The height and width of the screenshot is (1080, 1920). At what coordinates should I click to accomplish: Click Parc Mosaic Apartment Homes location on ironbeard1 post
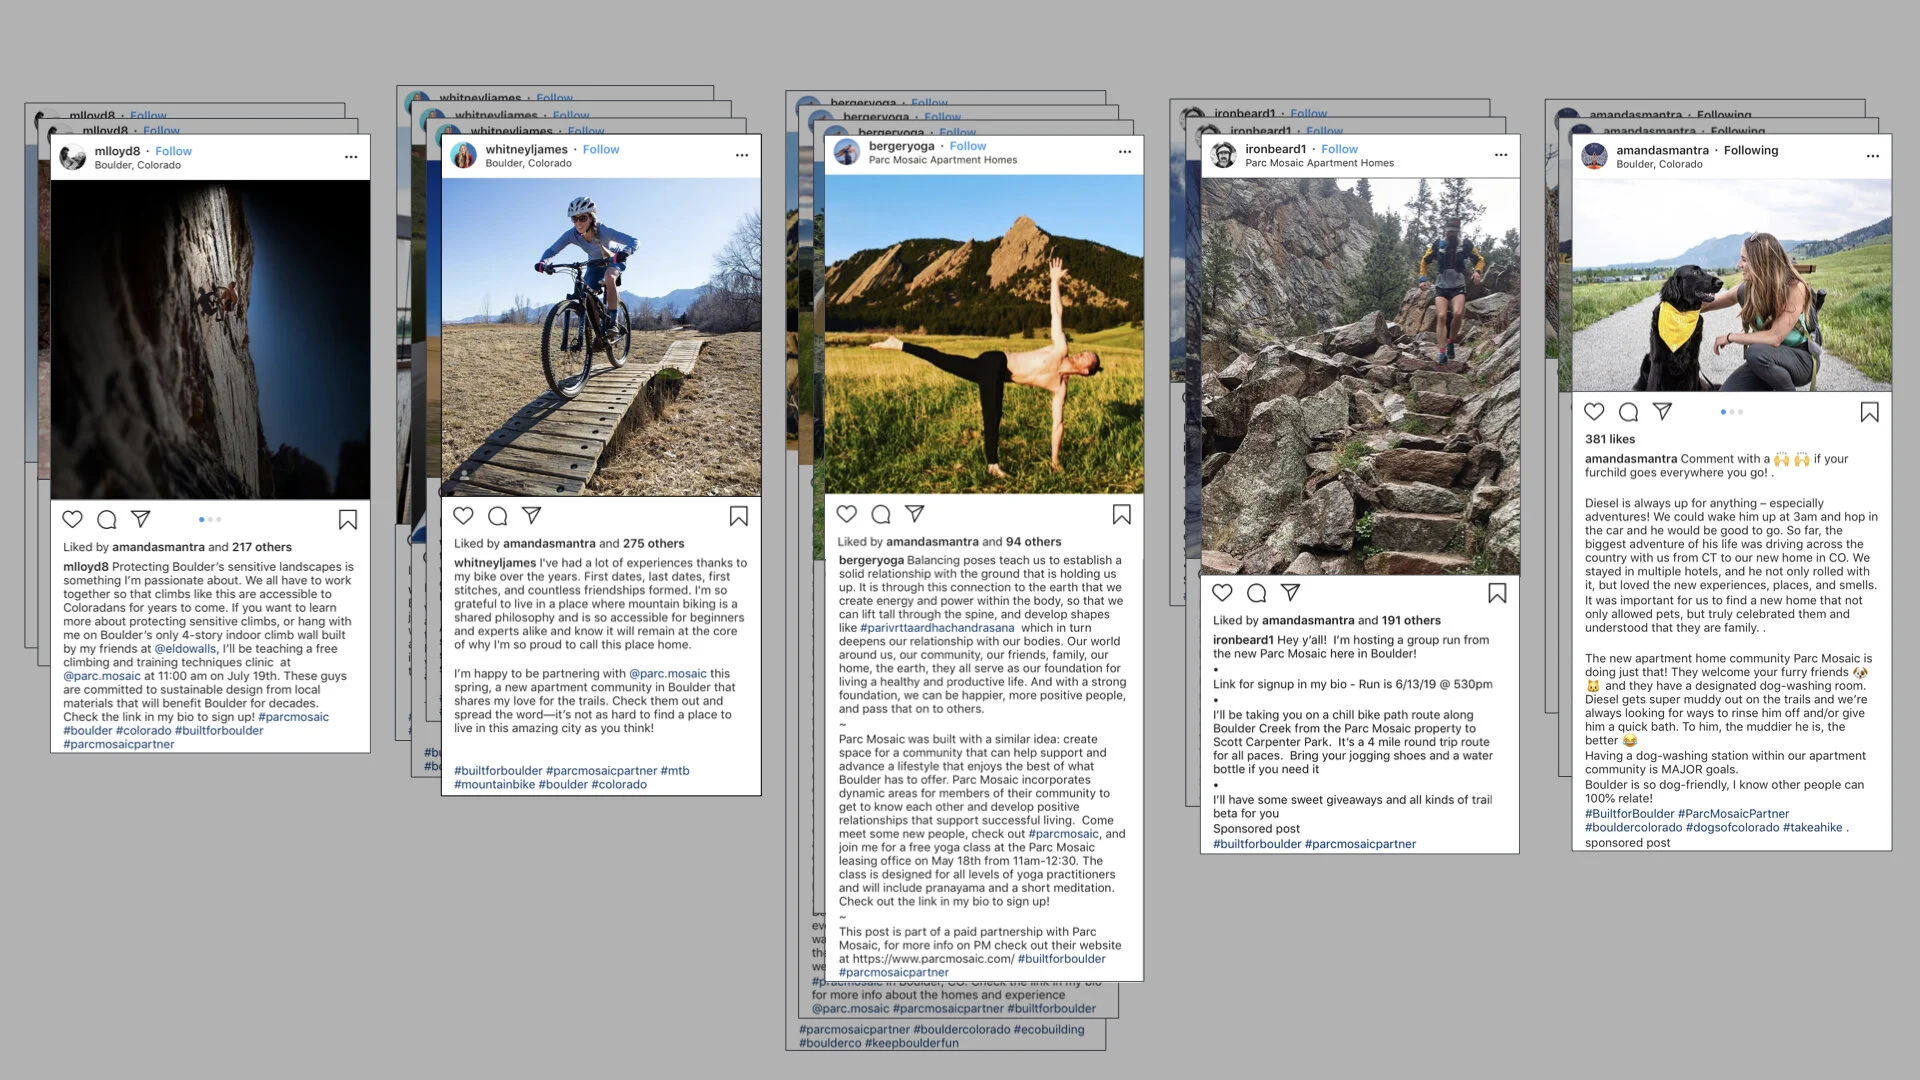point(1318,163)
